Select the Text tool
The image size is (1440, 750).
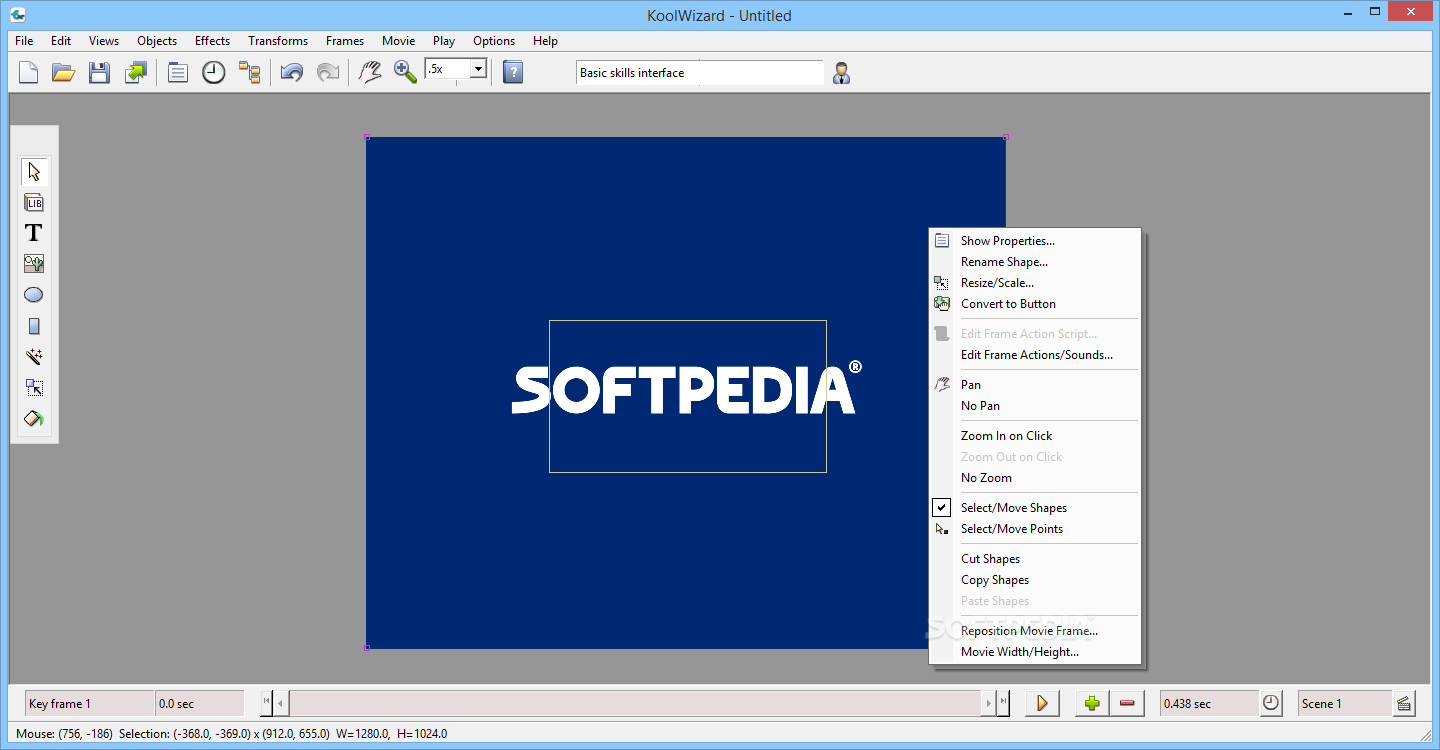(34, 233)
